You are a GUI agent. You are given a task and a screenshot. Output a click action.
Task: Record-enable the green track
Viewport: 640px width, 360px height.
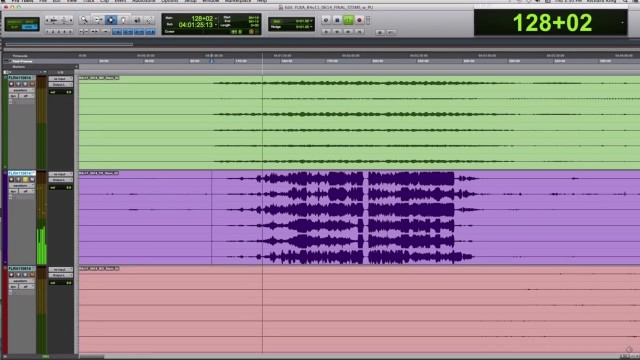(11, 84)
